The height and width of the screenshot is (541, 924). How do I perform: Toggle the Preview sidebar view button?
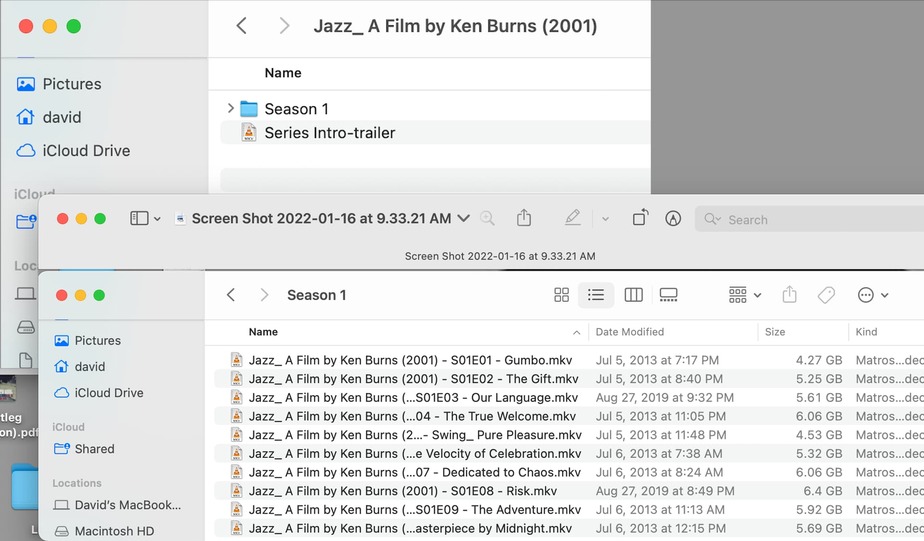coord(139,219)
